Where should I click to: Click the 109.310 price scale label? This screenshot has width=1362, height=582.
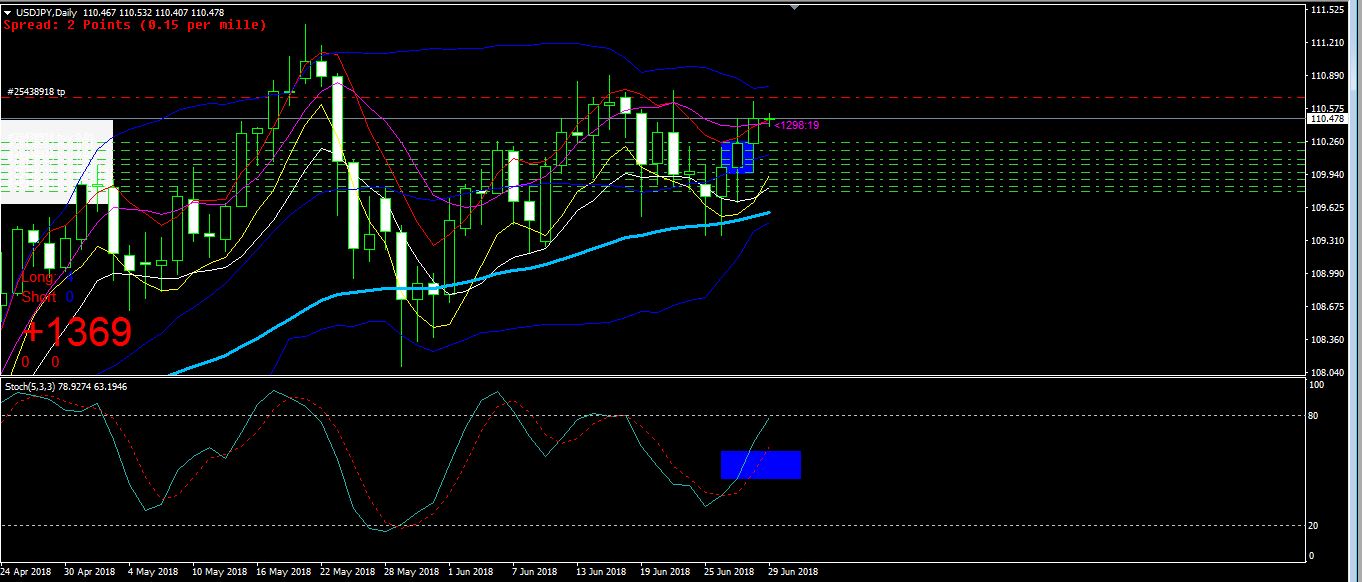[1327, 241]
